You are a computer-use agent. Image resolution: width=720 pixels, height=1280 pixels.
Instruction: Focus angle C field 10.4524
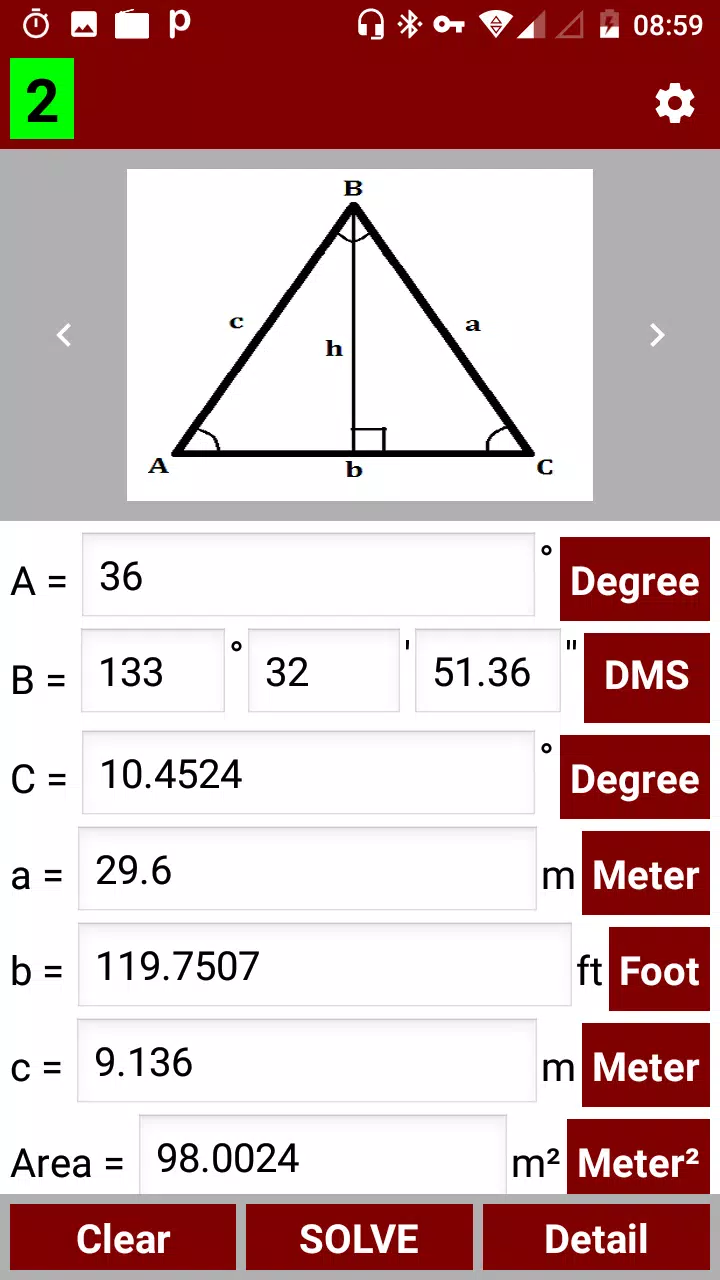308,772
